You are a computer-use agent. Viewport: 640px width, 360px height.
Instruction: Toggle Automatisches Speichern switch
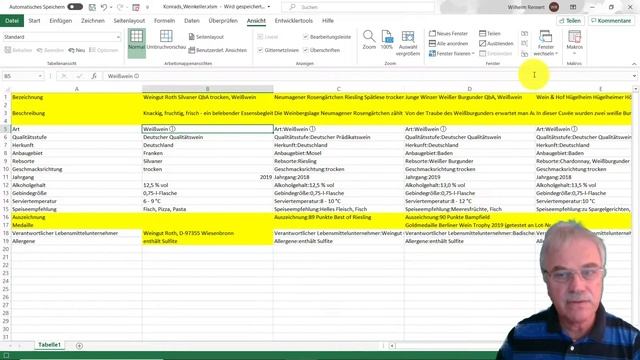click(75, 7)
